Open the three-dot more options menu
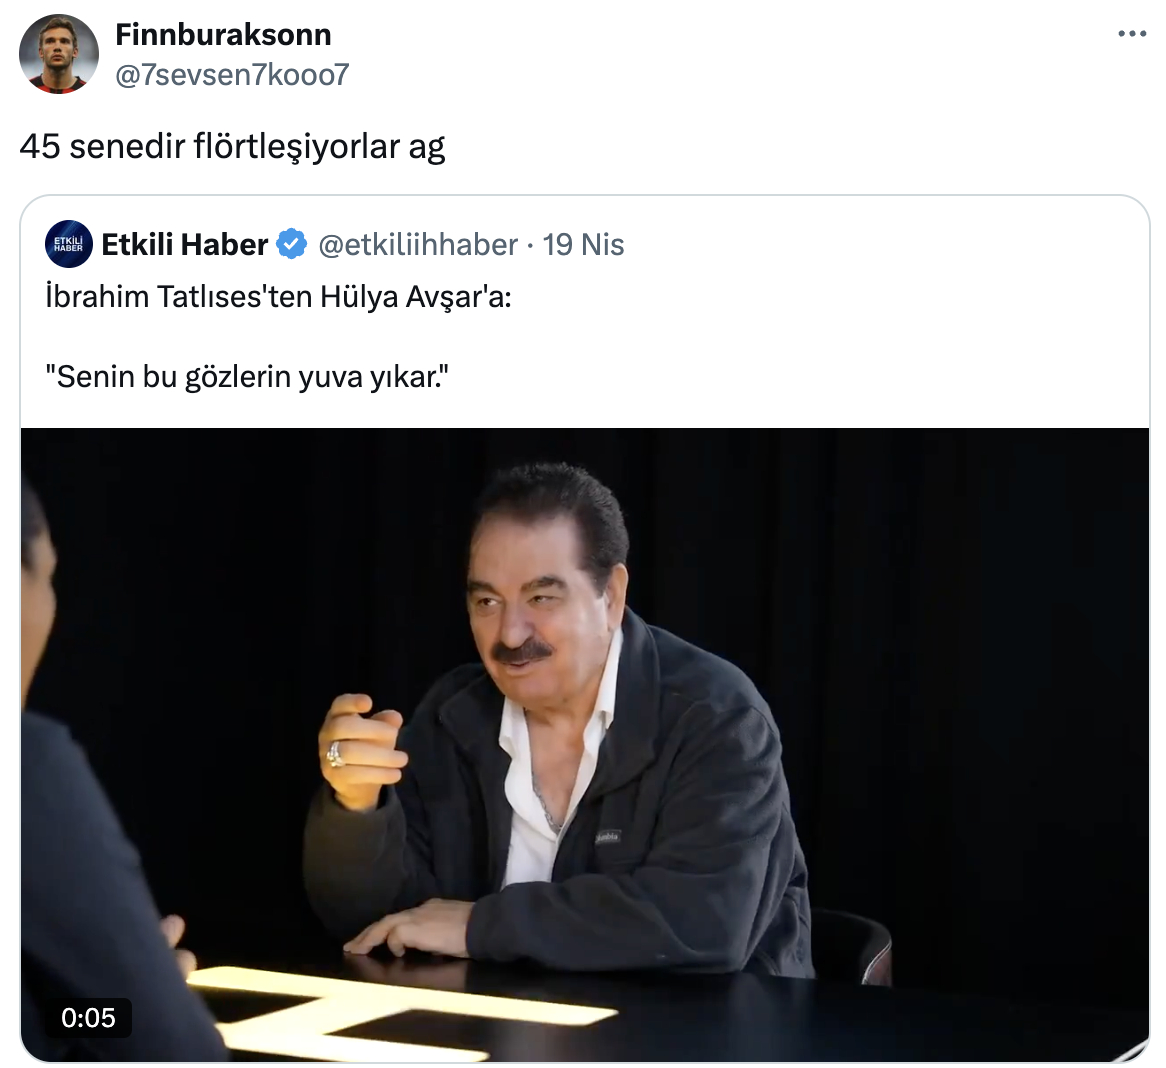The height and width of the screenshot is (1068, 1166). click(1131, 35)
